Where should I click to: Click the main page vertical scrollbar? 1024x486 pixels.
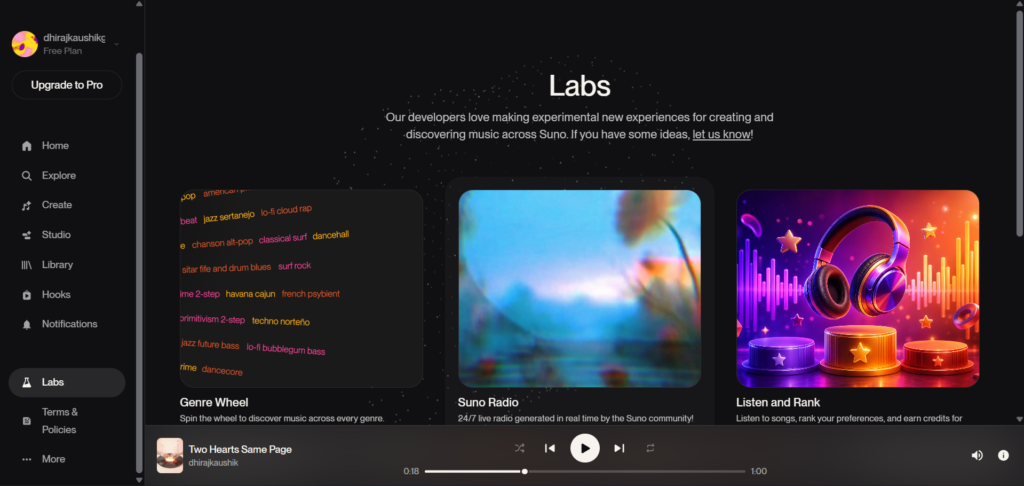(x=1019, y=124)
